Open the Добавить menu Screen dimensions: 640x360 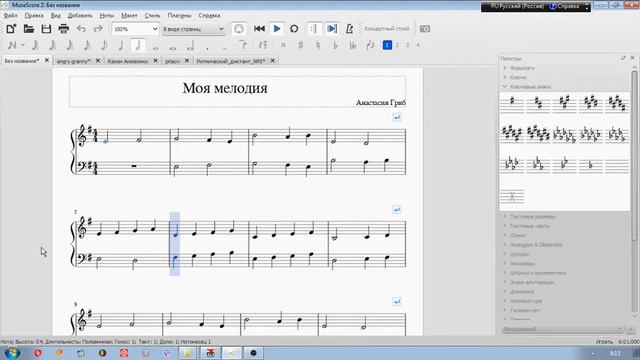click(80, 16)
